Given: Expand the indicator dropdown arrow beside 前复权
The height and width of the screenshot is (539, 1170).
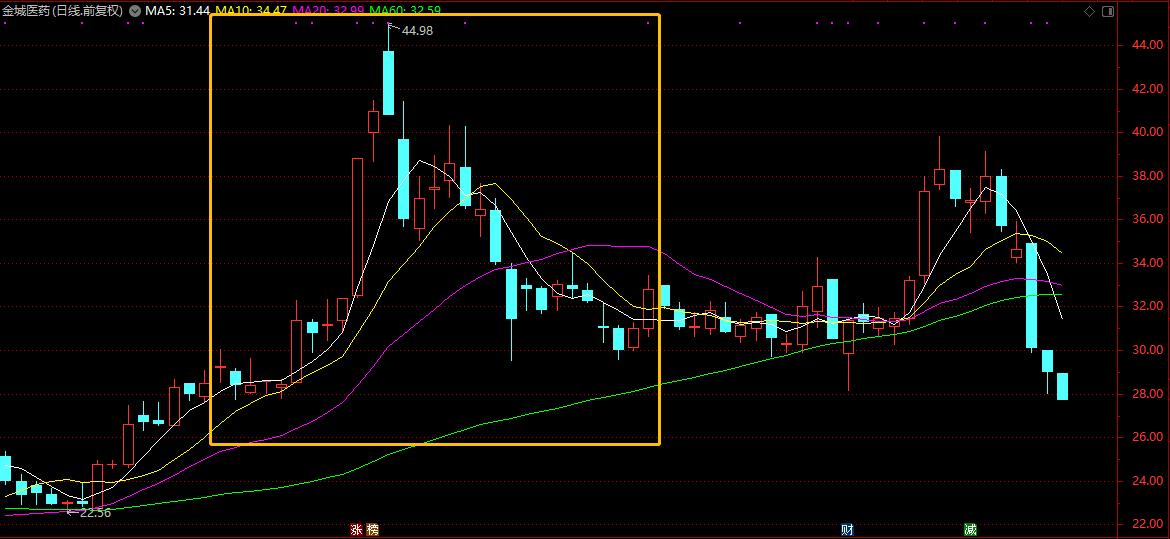Looking at the screenshot, I should (x=134, y=11).
